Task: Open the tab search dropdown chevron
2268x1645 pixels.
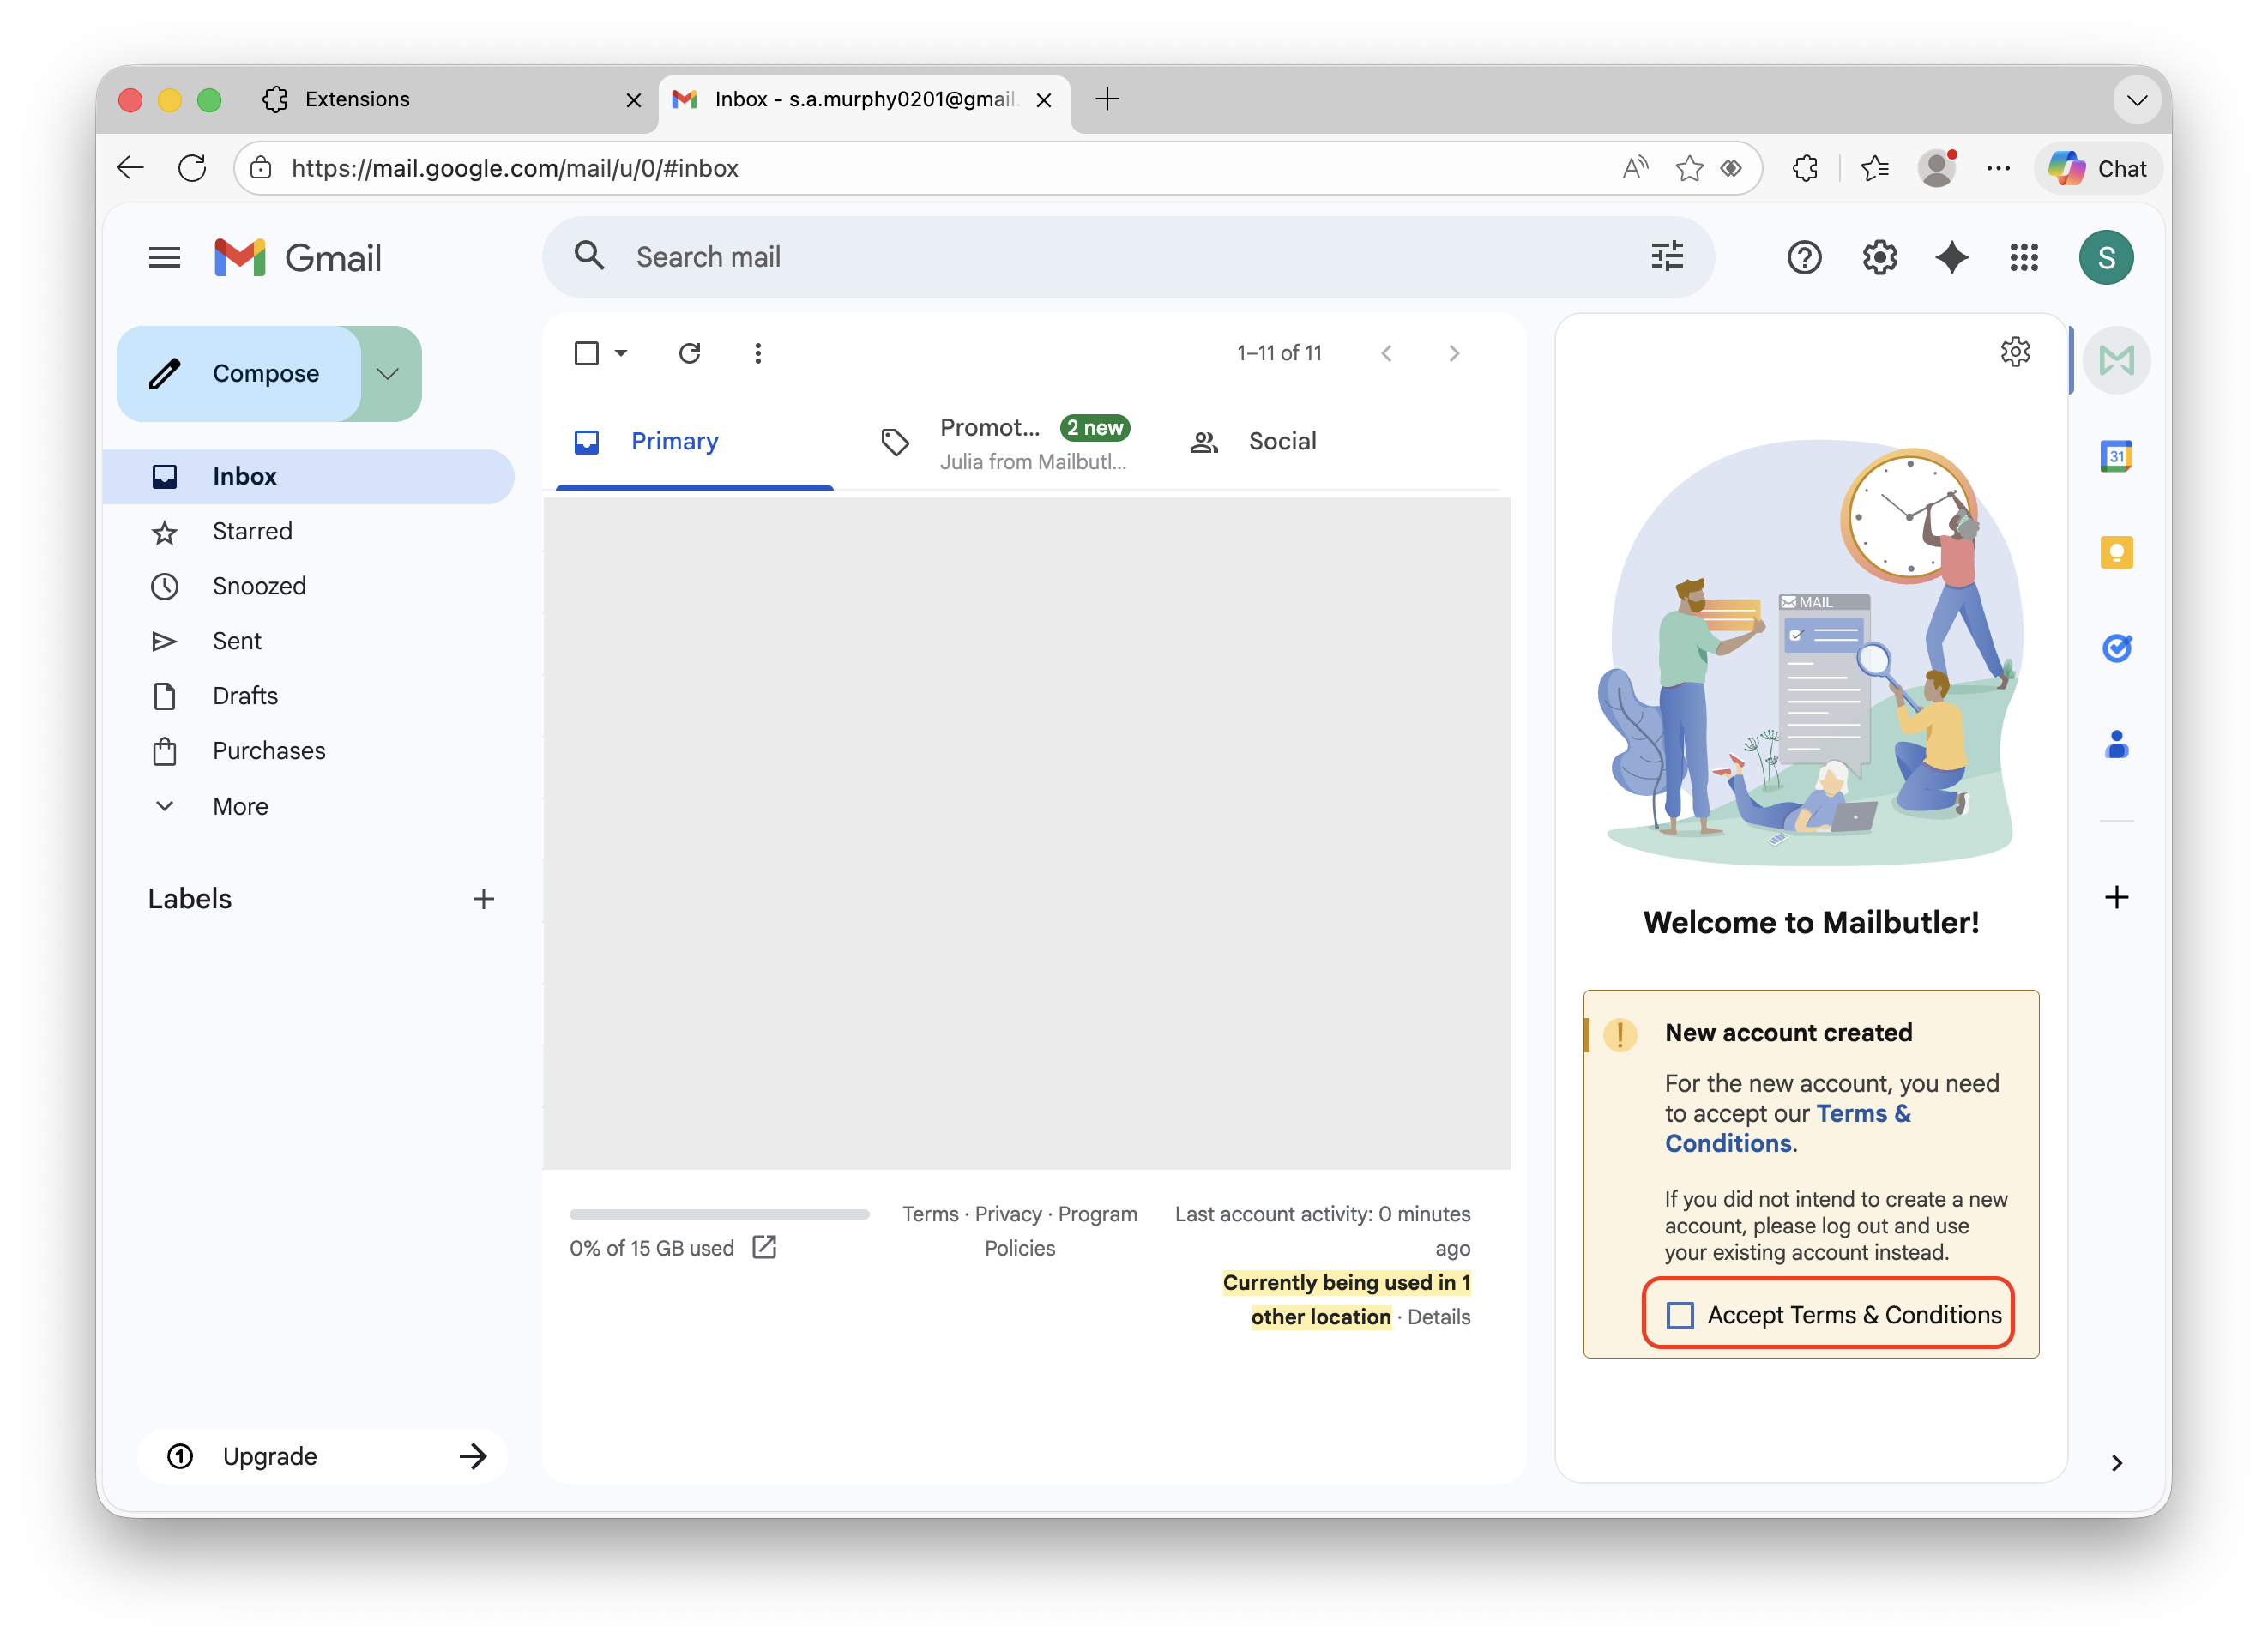Action: pyautogui.click(x=2137, y=100)
